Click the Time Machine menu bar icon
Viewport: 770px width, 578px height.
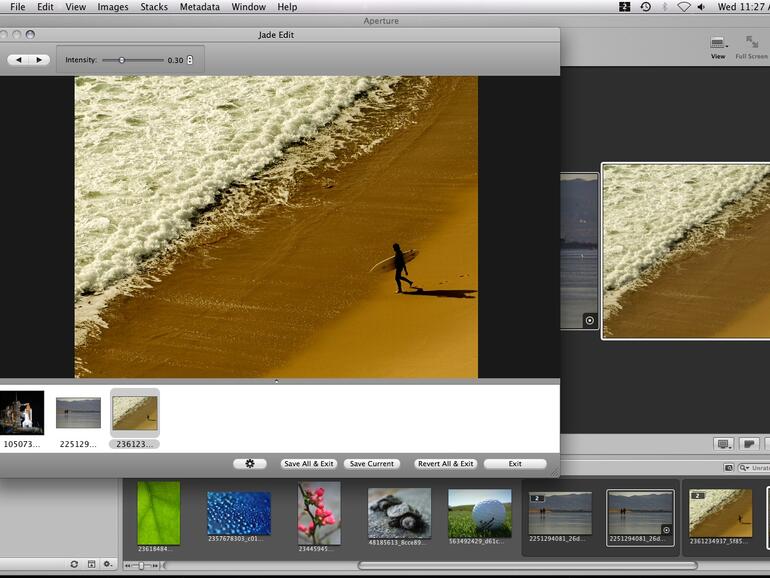point(645,7)
